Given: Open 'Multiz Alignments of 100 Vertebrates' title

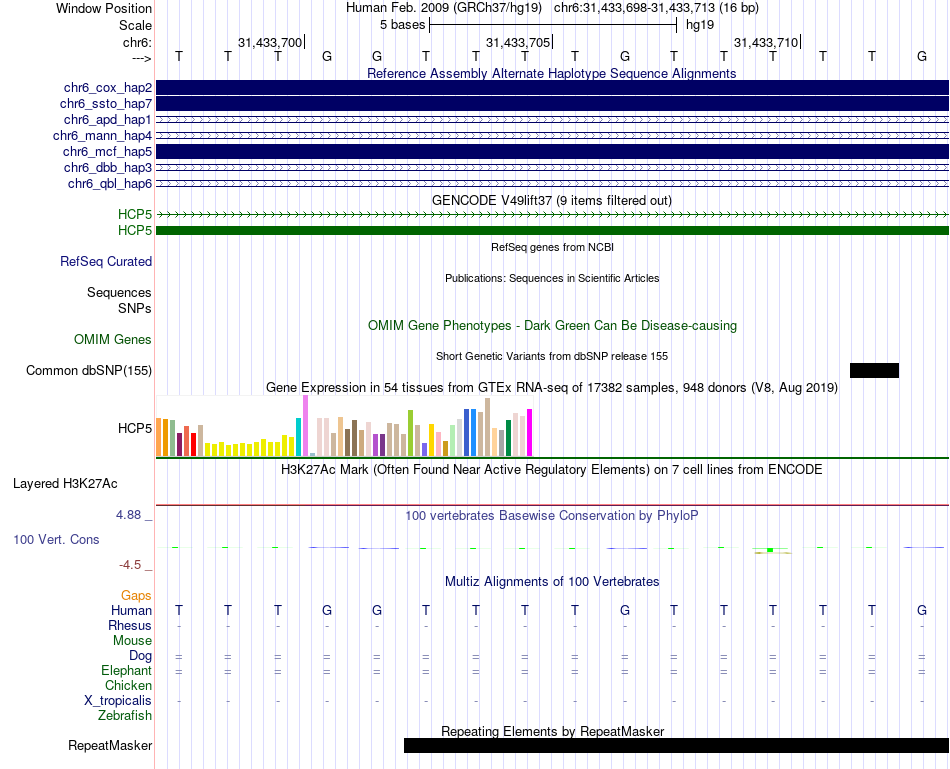Looking at the screenshot, I should (x=552, y=582).
